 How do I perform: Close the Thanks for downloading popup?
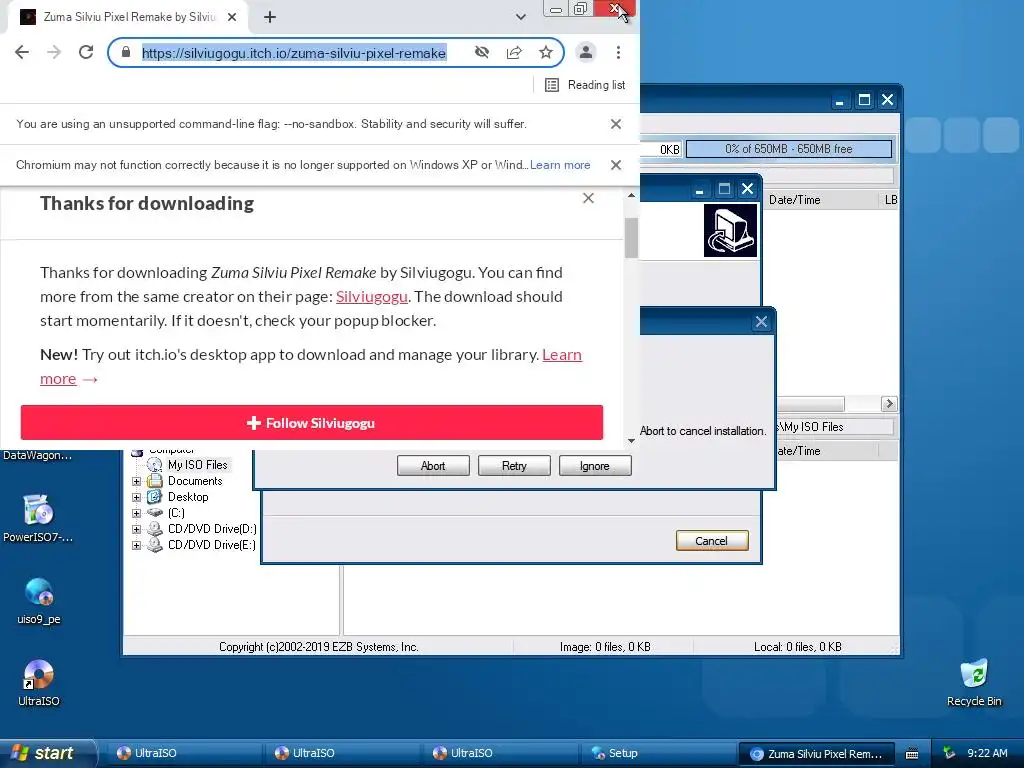588,198
